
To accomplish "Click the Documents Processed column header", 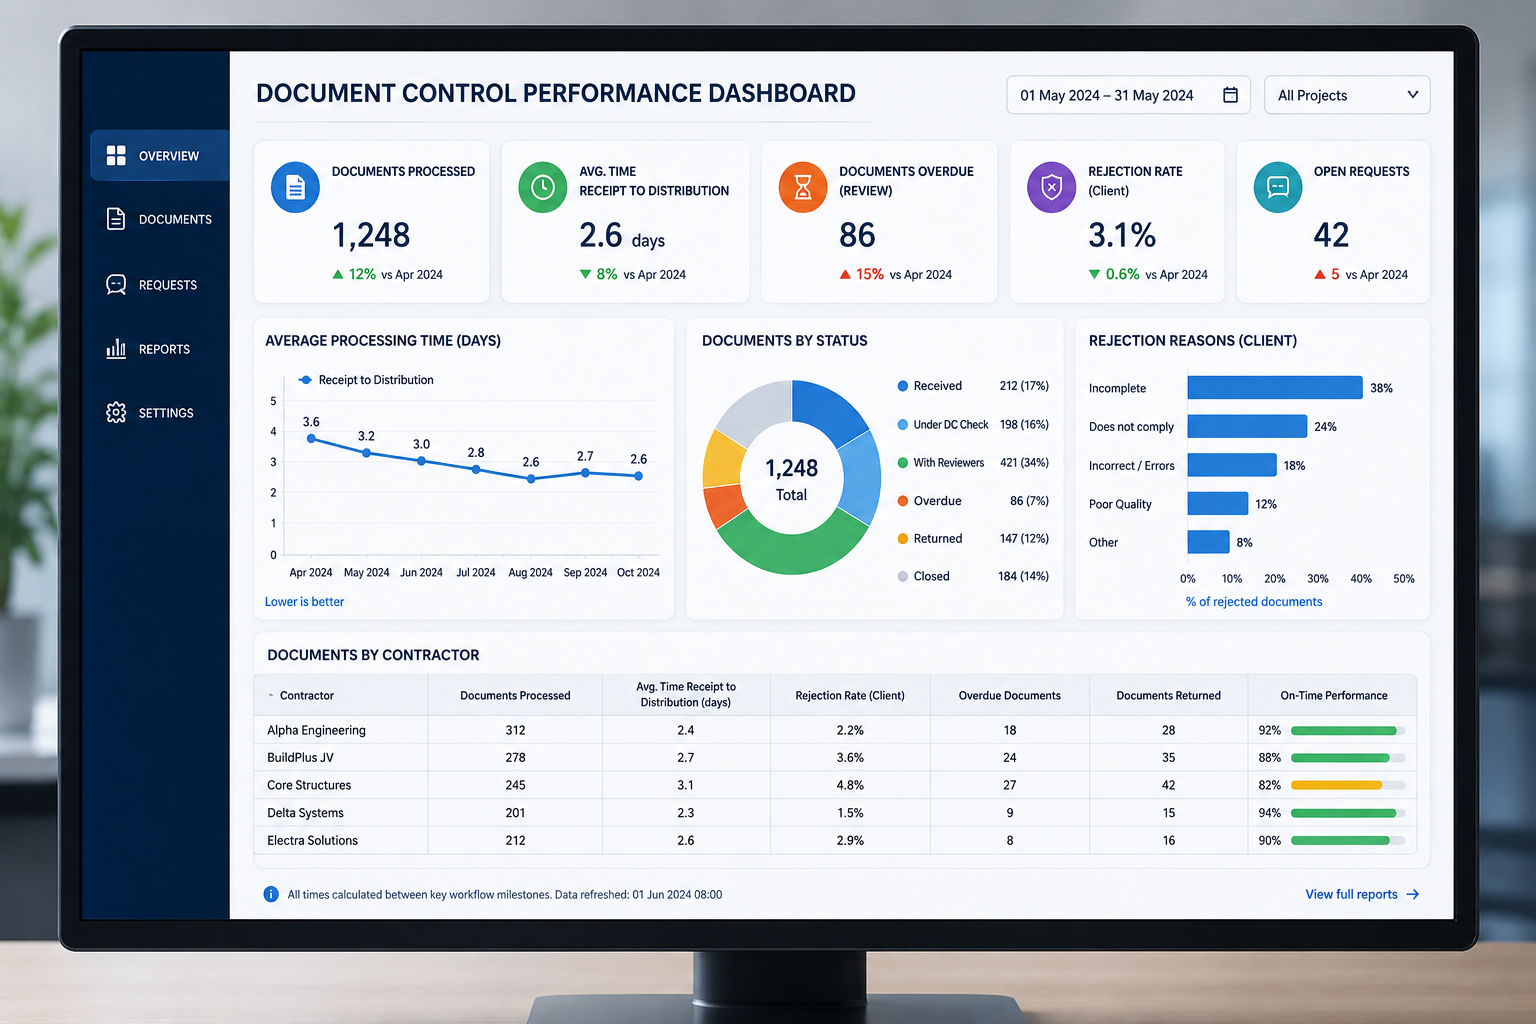I will (x=515, y=695).
